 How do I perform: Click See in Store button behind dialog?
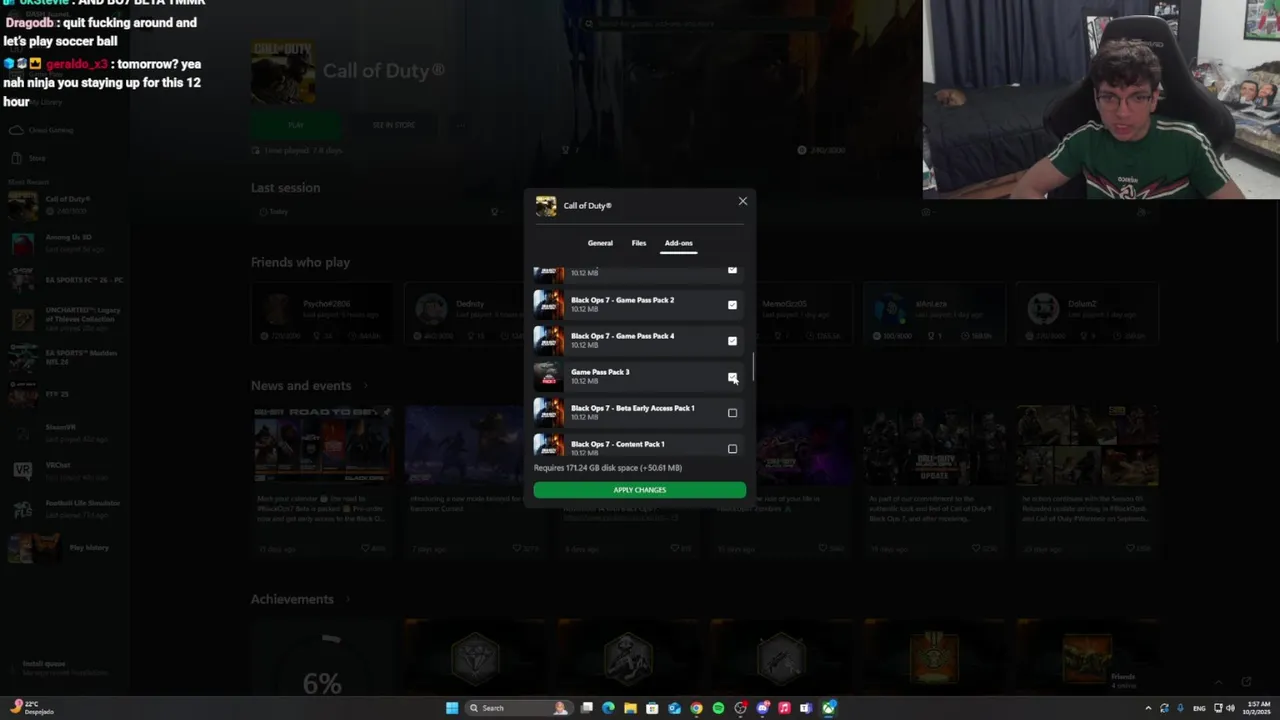[x=393, y=125]
